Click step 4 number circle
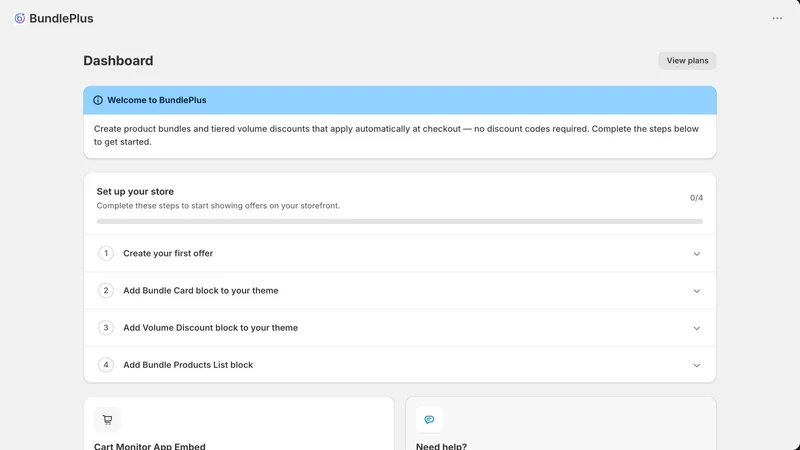The height and width of the screenshot is (450, 800). (x=106, y=365)
